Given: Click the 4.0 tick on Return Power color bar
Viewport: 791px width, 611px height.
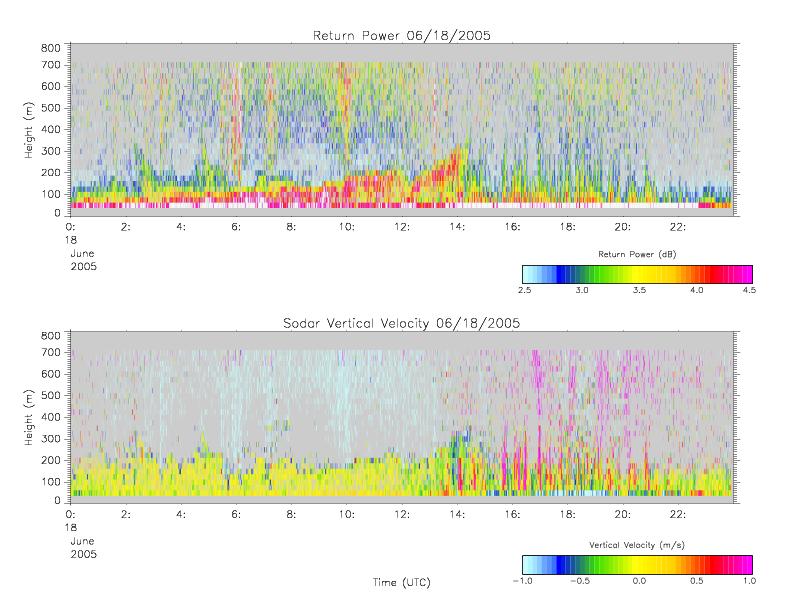Looking at the screenshot, I should click(x=697, y=290).
